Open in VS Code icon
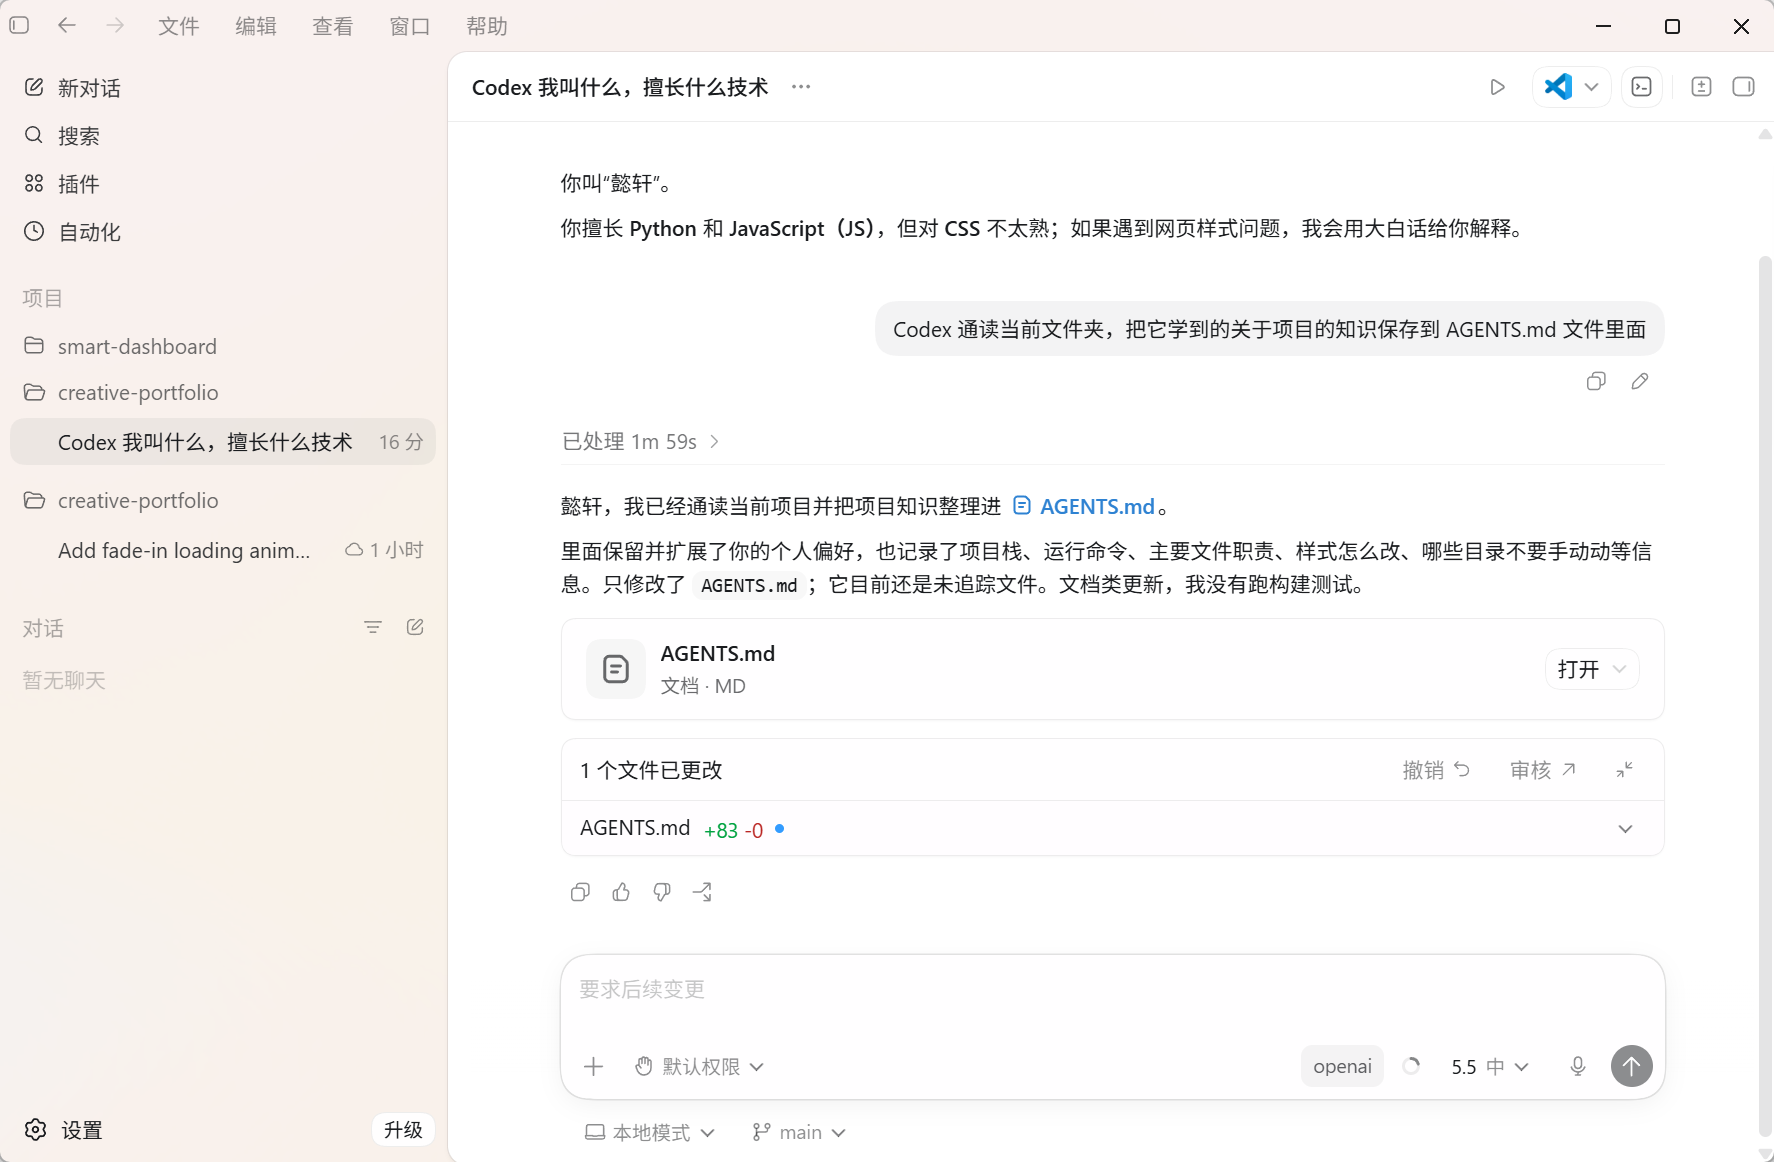1774x1162 pixels. point(1557,87)
